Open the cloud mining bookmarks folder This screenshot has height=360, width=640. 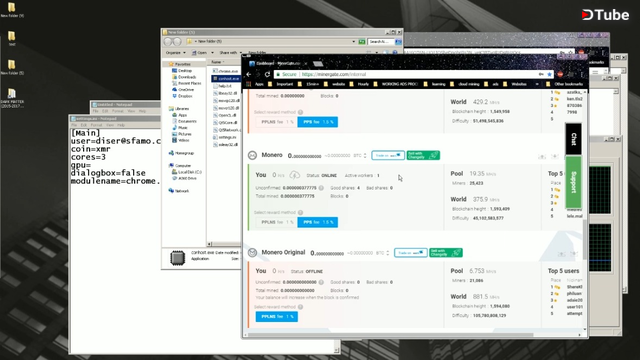pyautogui.click(x=464, y=84)
